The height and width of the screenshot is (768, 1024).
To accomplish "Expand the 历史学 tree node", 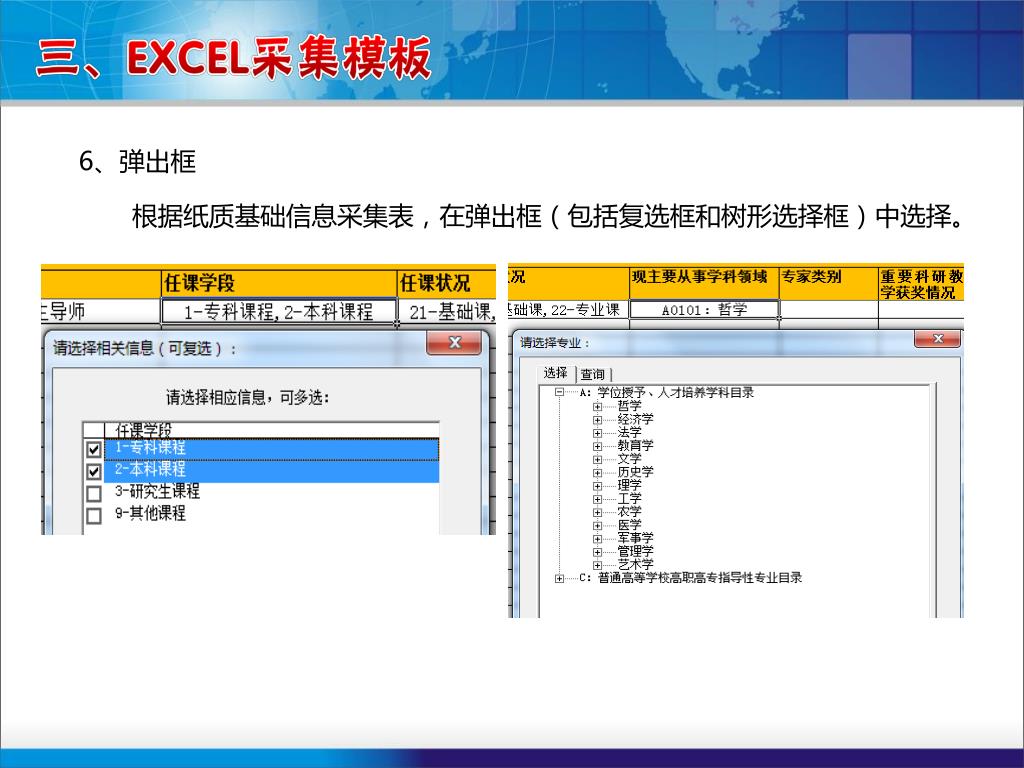I will click(597, 472).
